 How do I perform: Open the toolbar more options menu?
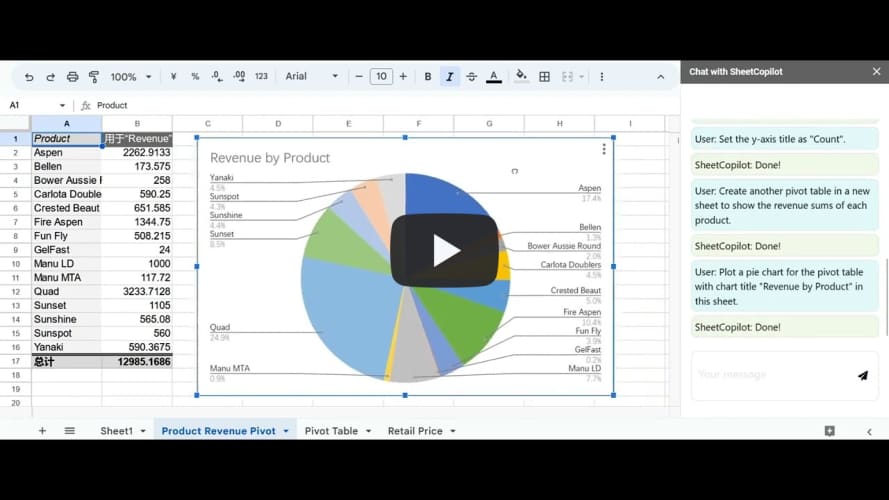pos(602,77)
